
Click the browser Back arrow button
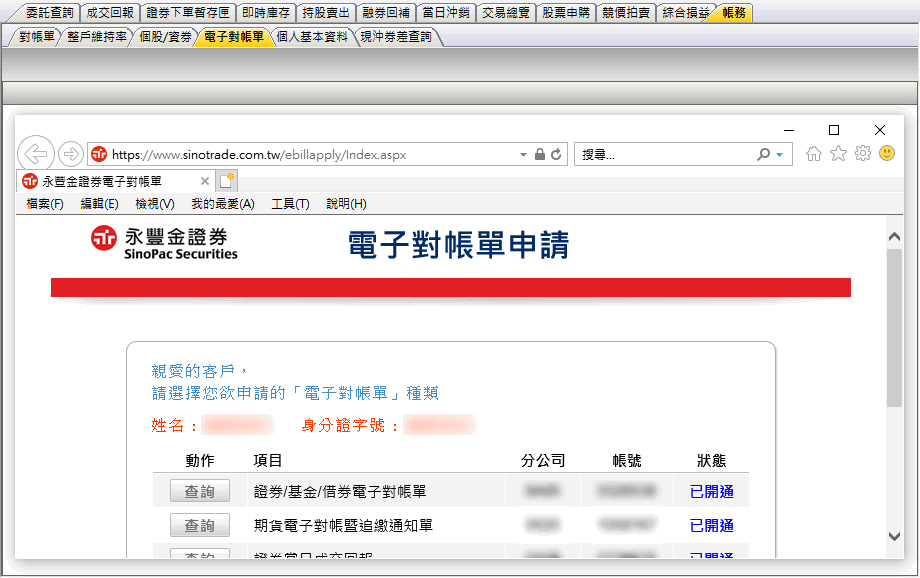tap(35, 154)
